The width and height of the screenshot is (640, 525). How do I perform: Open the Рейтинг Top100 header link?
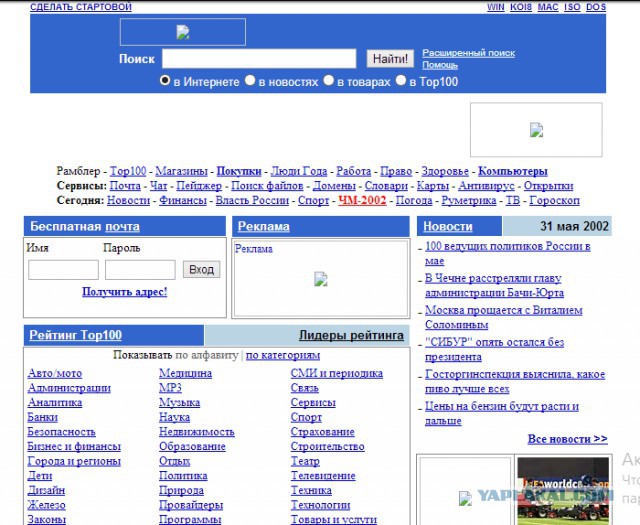(76, 335)
